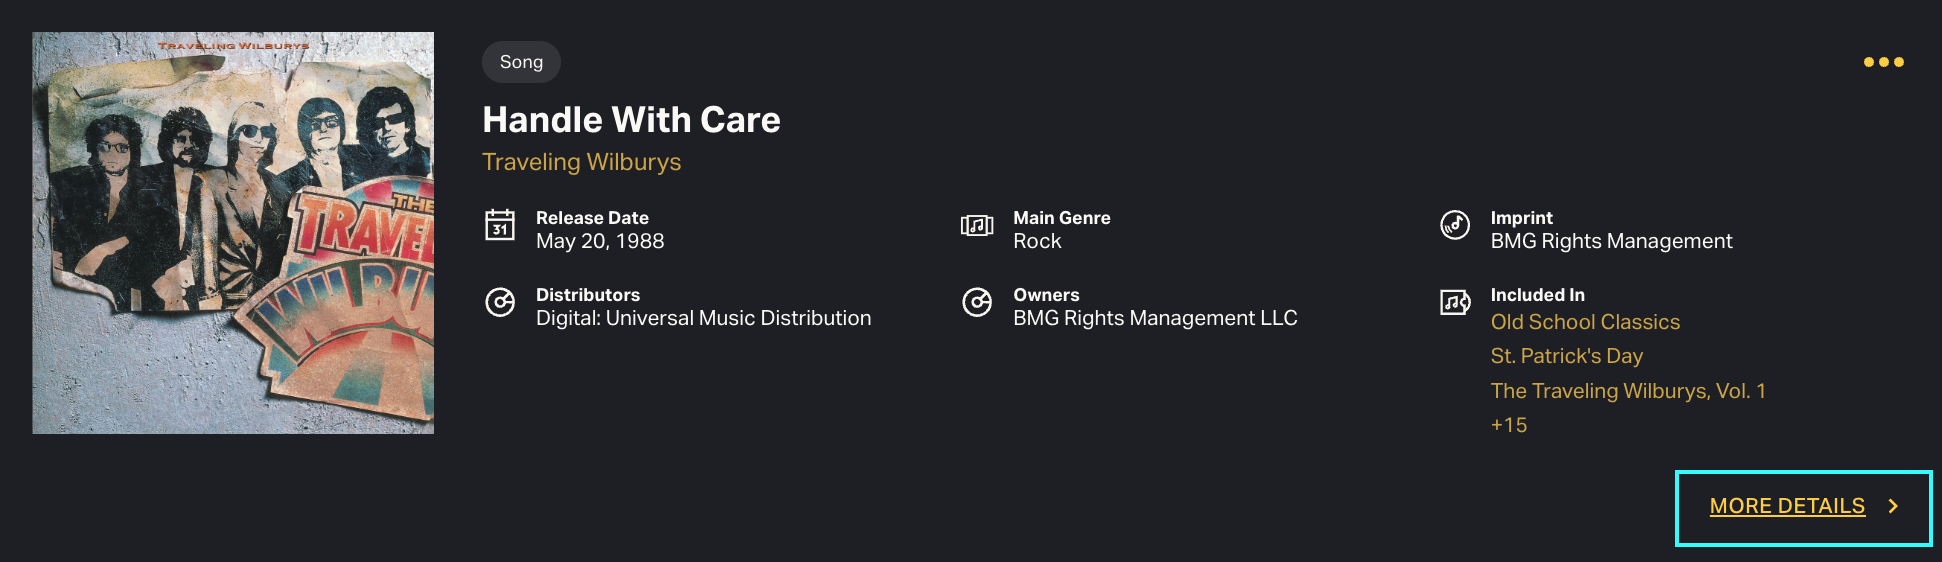Click the Included In playlist icon
The height and width of the screenshot is (562, 1942).
pos(1454,302)
